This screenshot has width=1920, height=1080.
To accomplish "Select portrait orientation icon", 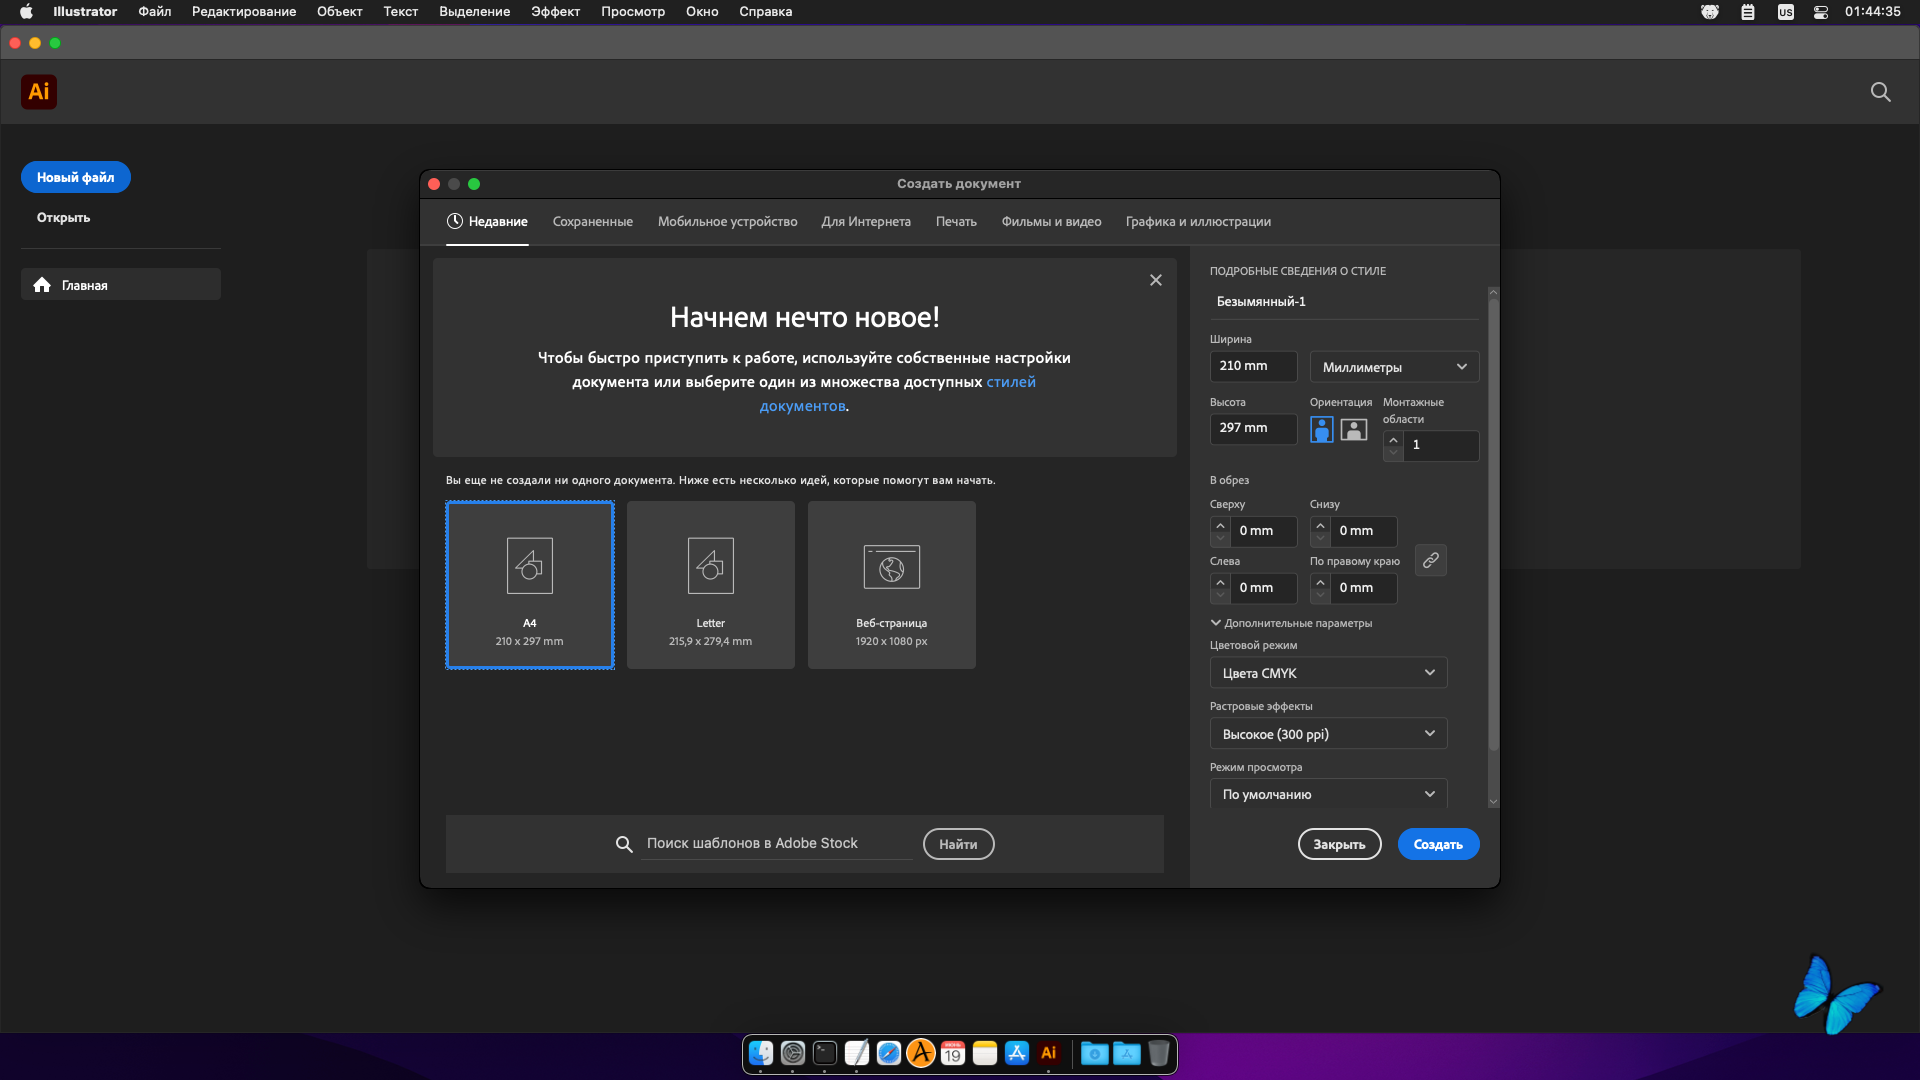I will coord(1322,430).
